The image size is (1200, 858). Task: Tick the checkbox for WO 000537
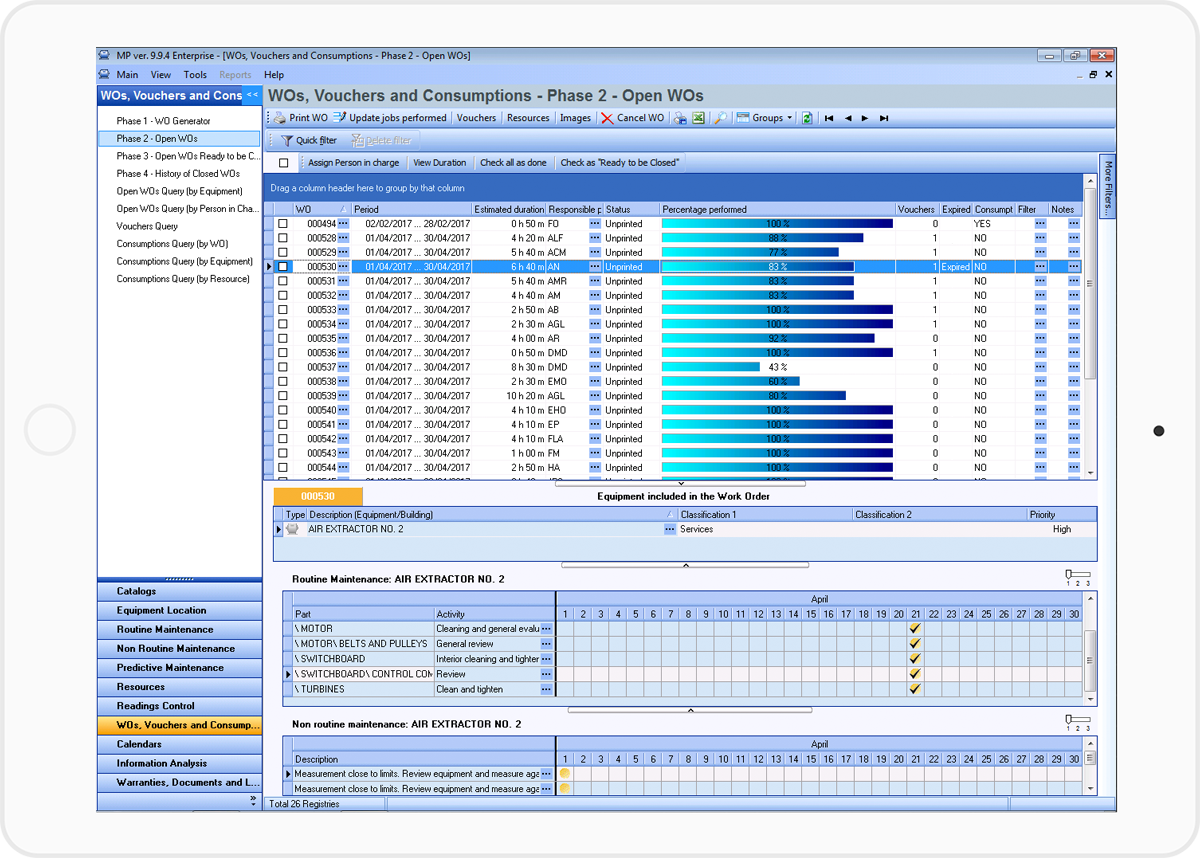tap(283, 367)
